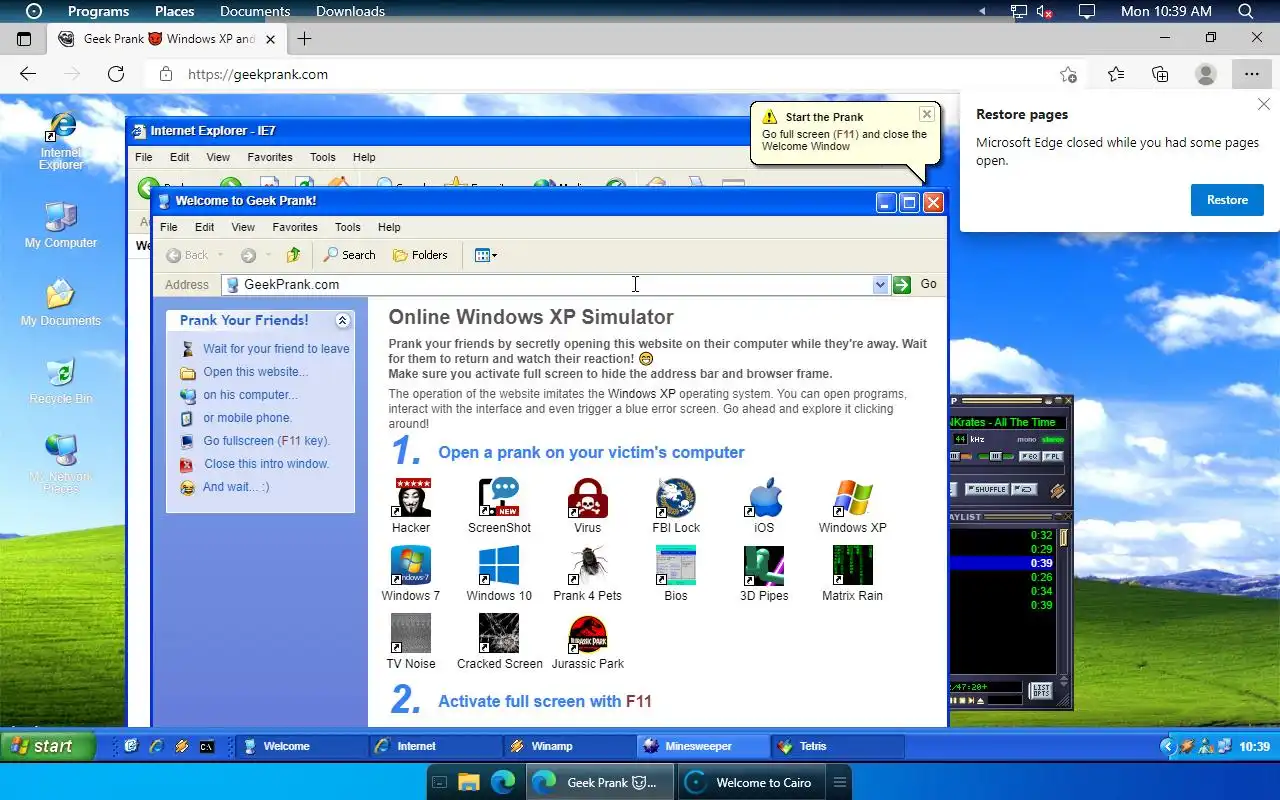Open My Documents desktop folder

[61, 303]
